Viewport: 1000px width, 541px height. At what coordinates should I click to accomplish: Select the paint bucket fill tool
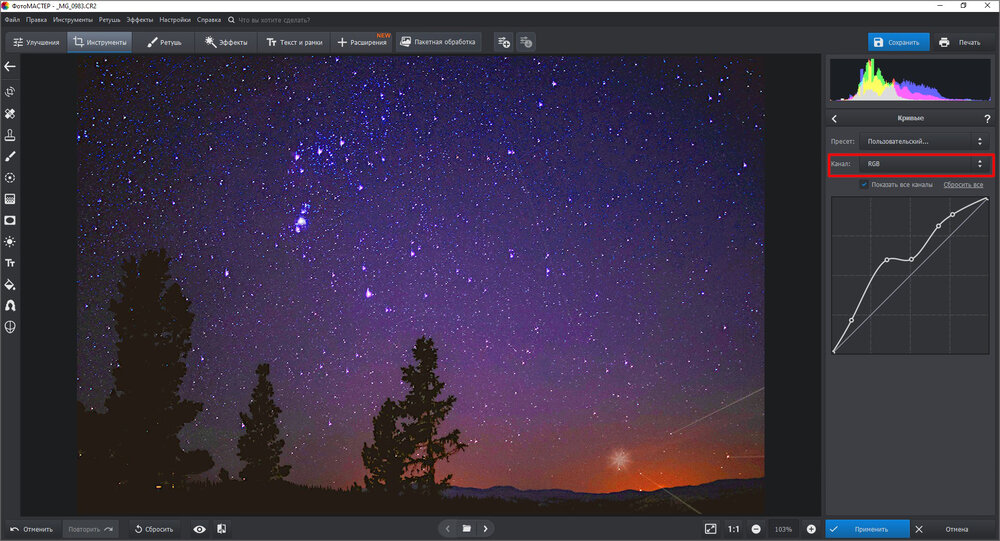click(10, 284)
